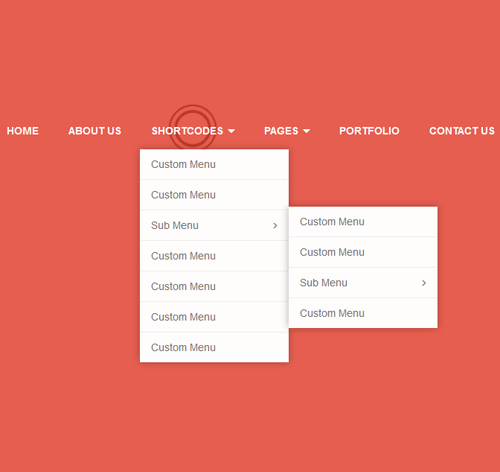Go to the ABOUT US page

pos(95,131)
